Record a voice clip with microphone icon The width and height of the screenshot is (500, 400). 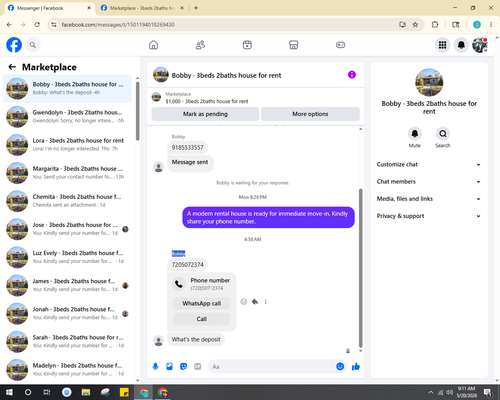click(x=155, y=367)
